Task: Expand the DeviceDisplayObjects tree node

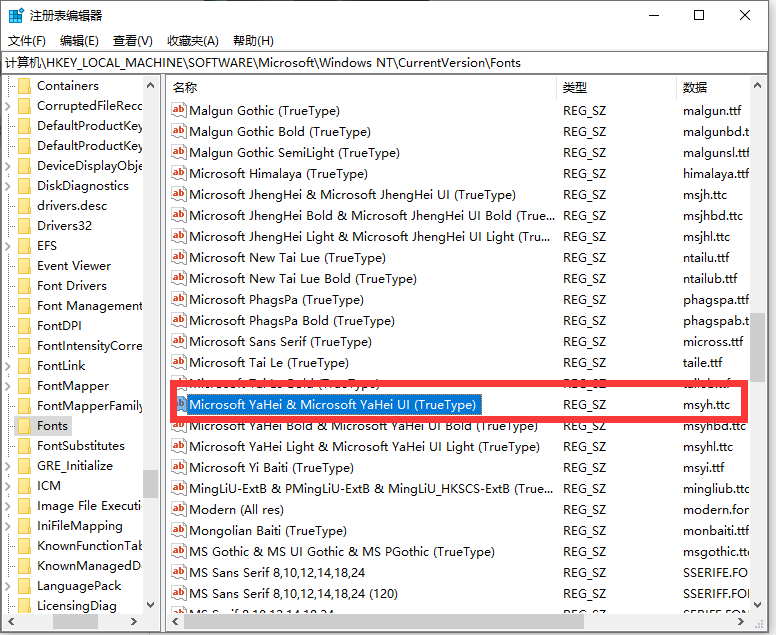Action: pos(8,166)
